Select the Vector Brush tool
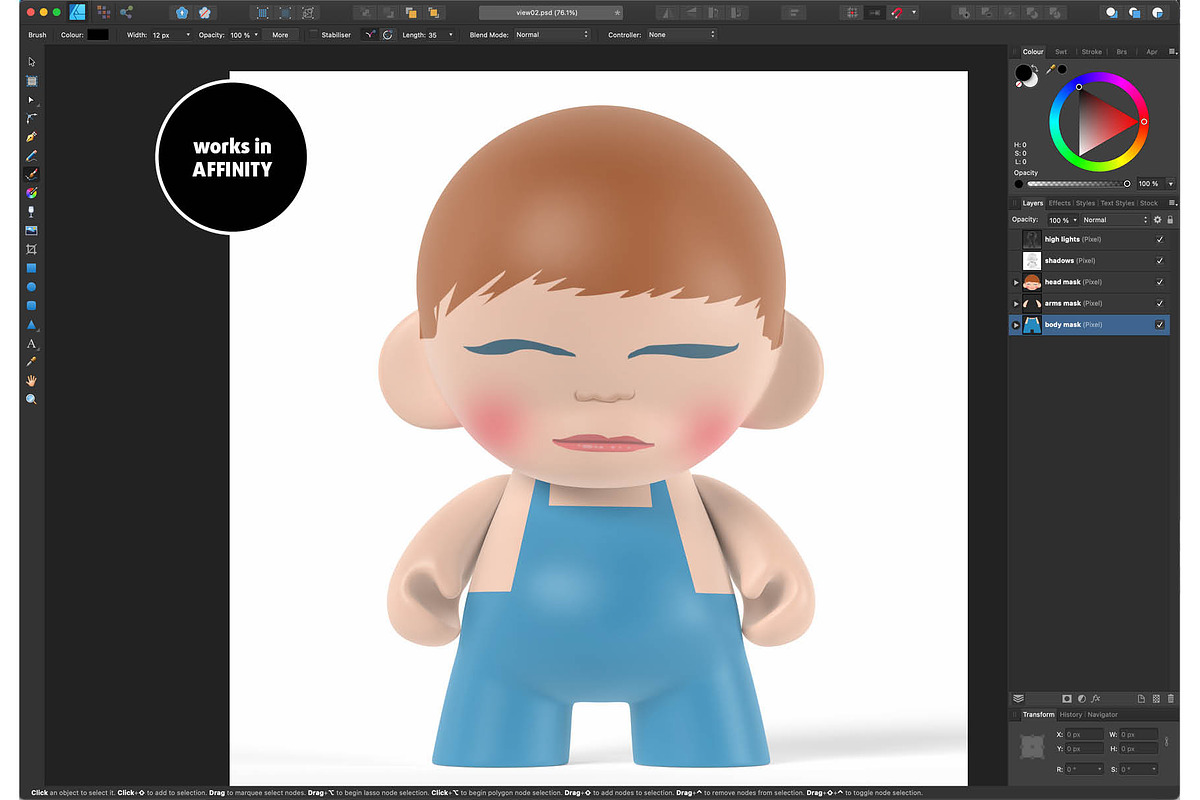Image resolution: width=1200 pixels, height=800 pixels. pyautogui.click(x=31, y=174)
